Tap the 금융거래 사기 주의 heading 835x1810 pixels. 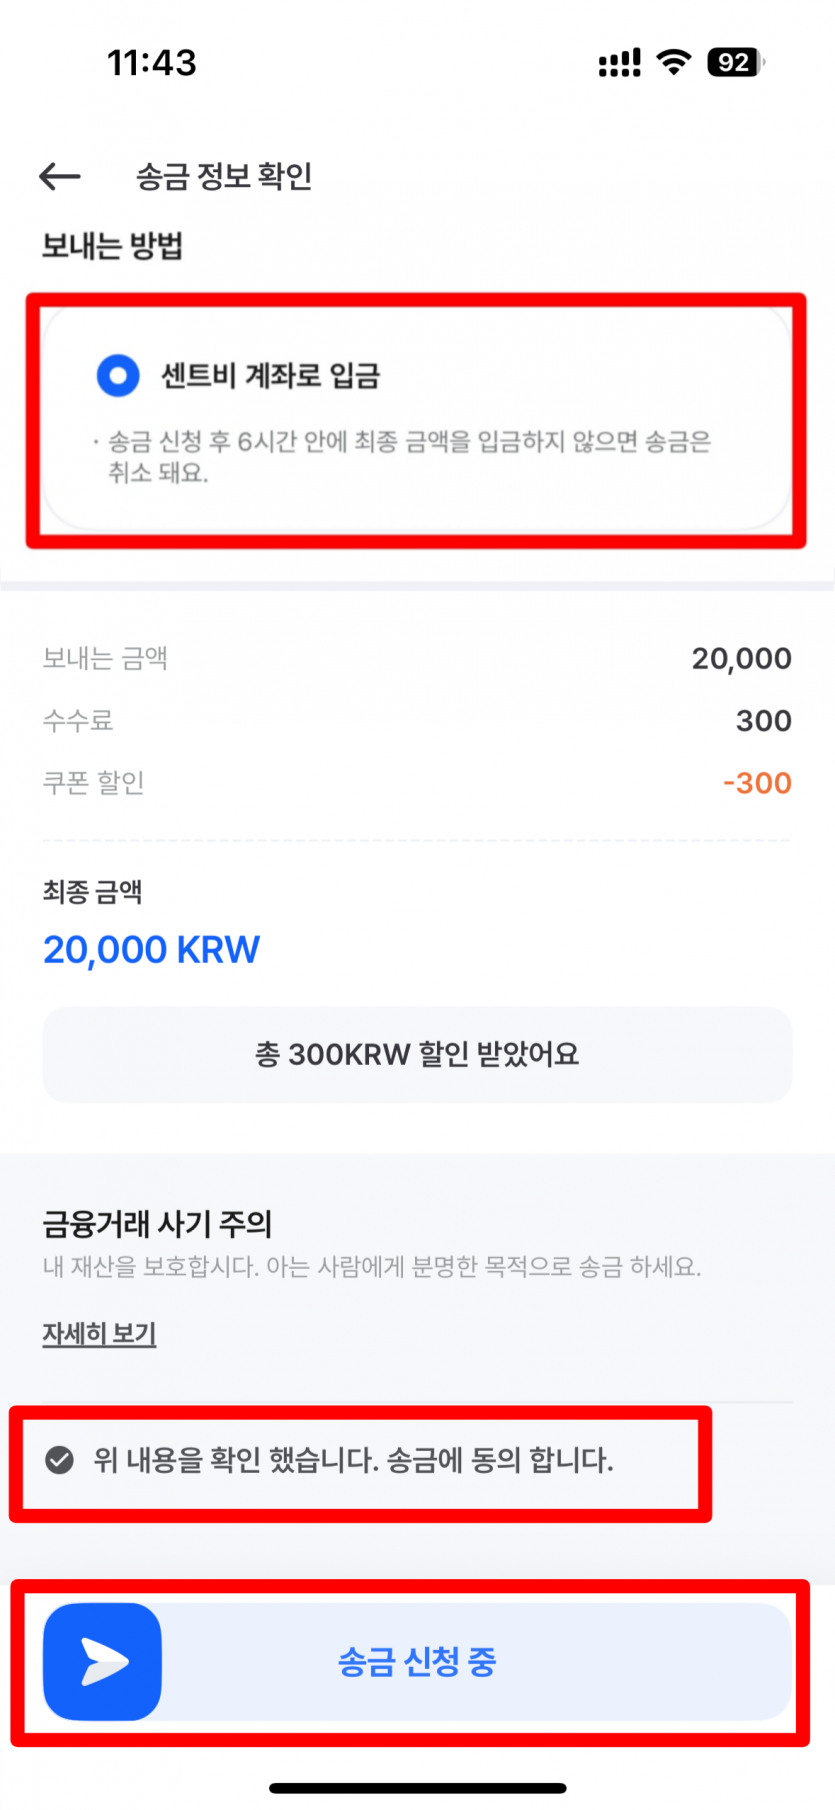[157, 1223]
